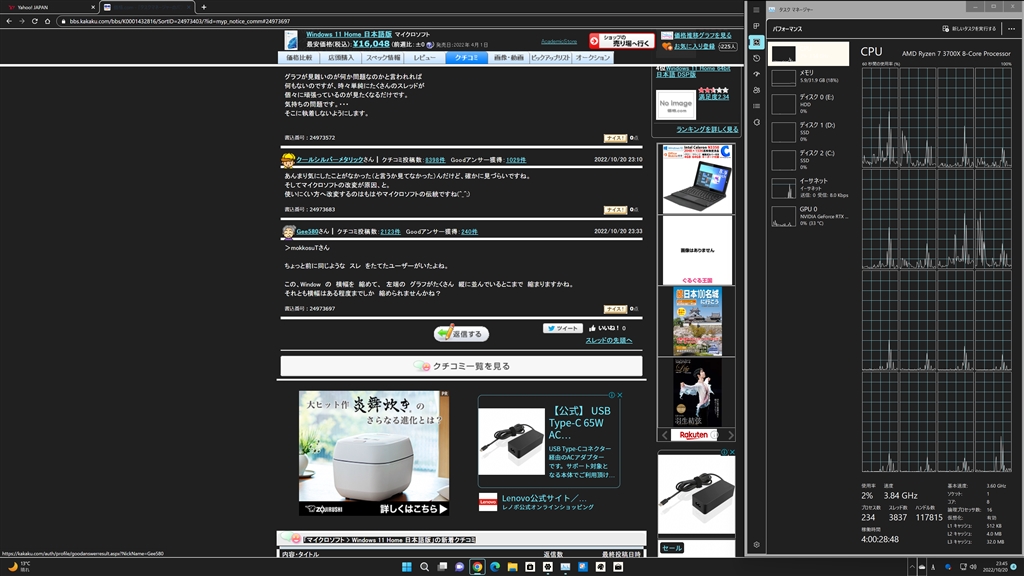Go back in Chrome browser

[8, 21]
